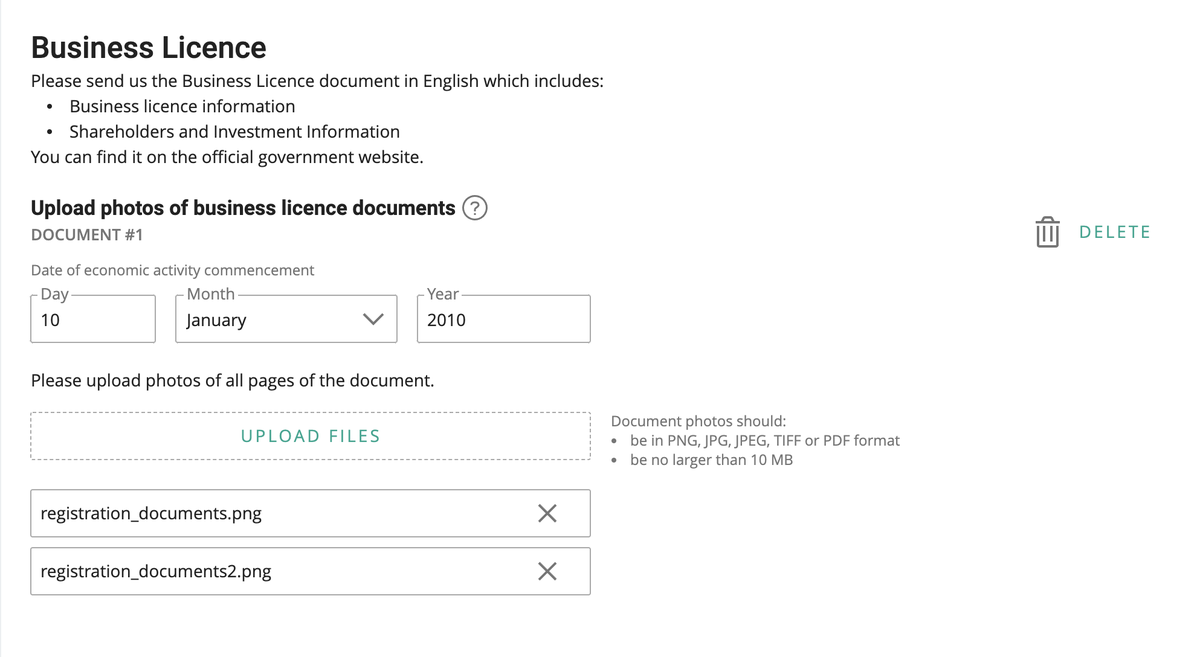The width and height of the screenshot is (1200, 657).
Task: Click the Month dropdown chevron arrow
Action: pos(373,320)
